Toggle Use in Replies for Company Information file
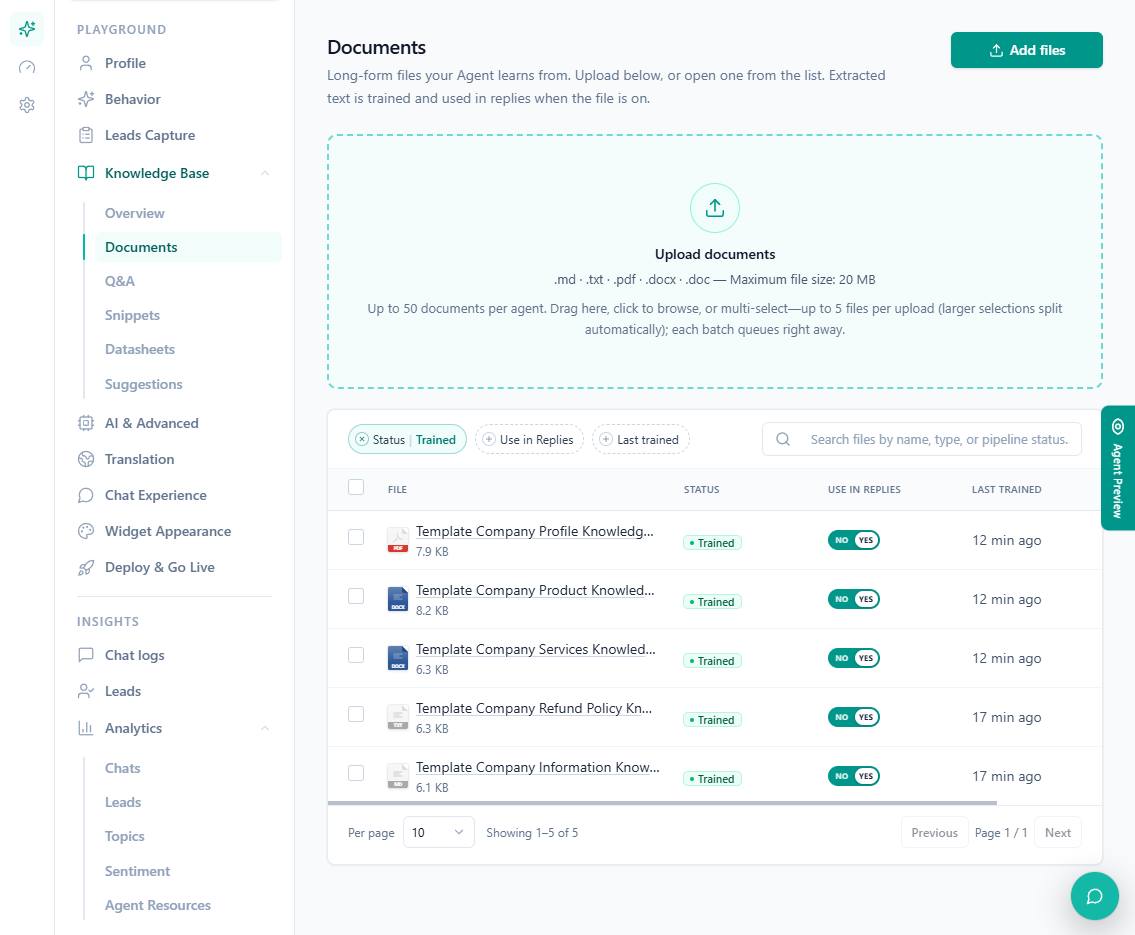Image resolution: width=1135 pixels, height=935 pixels. pyautogui.click(x=853, y=776)
